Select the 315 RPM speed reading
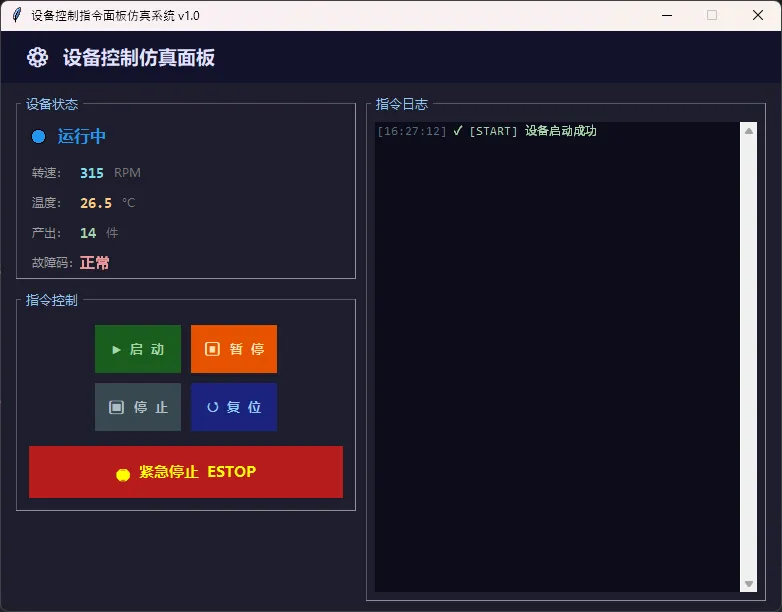The height and width of the screenshot is (612, 782). pos(92,173)
